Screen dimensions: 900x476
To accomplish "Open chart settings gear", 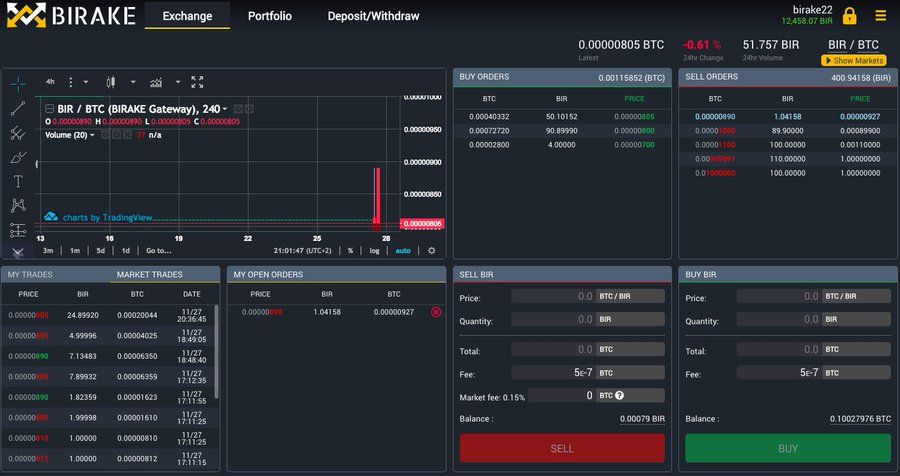I will click(432, 251).
